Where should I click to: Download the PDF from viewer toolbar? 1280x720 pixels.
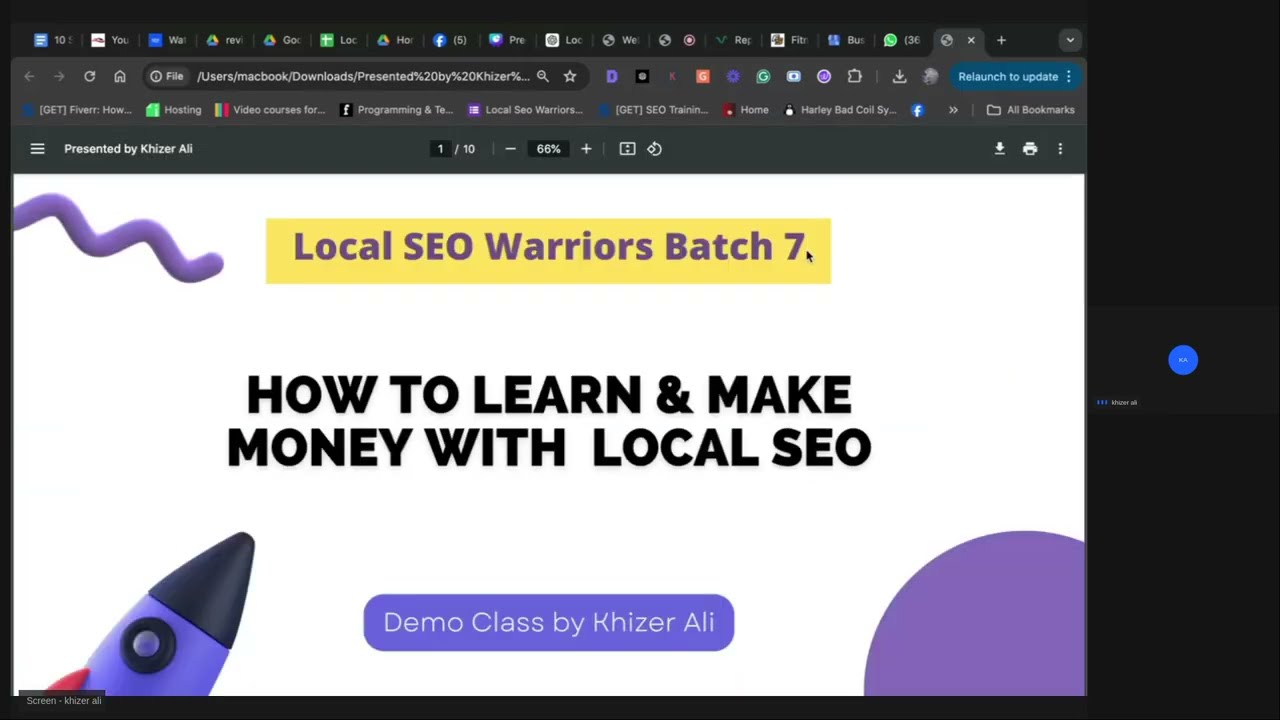tap(999, 149)
